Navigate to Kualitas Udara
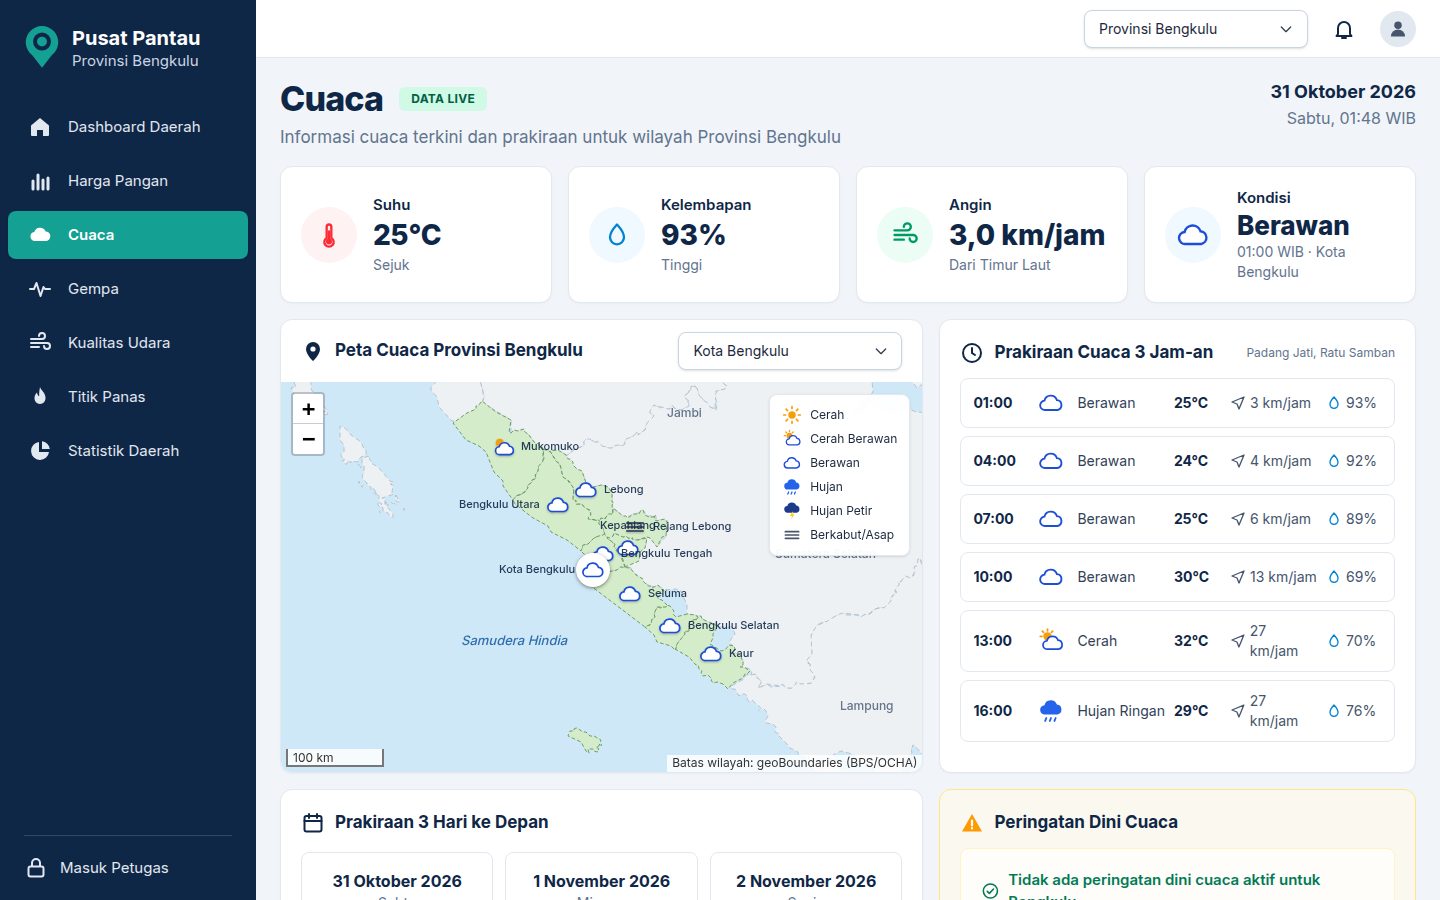The height and width of the screenshot is (900, 1440). pyautogui.click(x=128, y=343)
